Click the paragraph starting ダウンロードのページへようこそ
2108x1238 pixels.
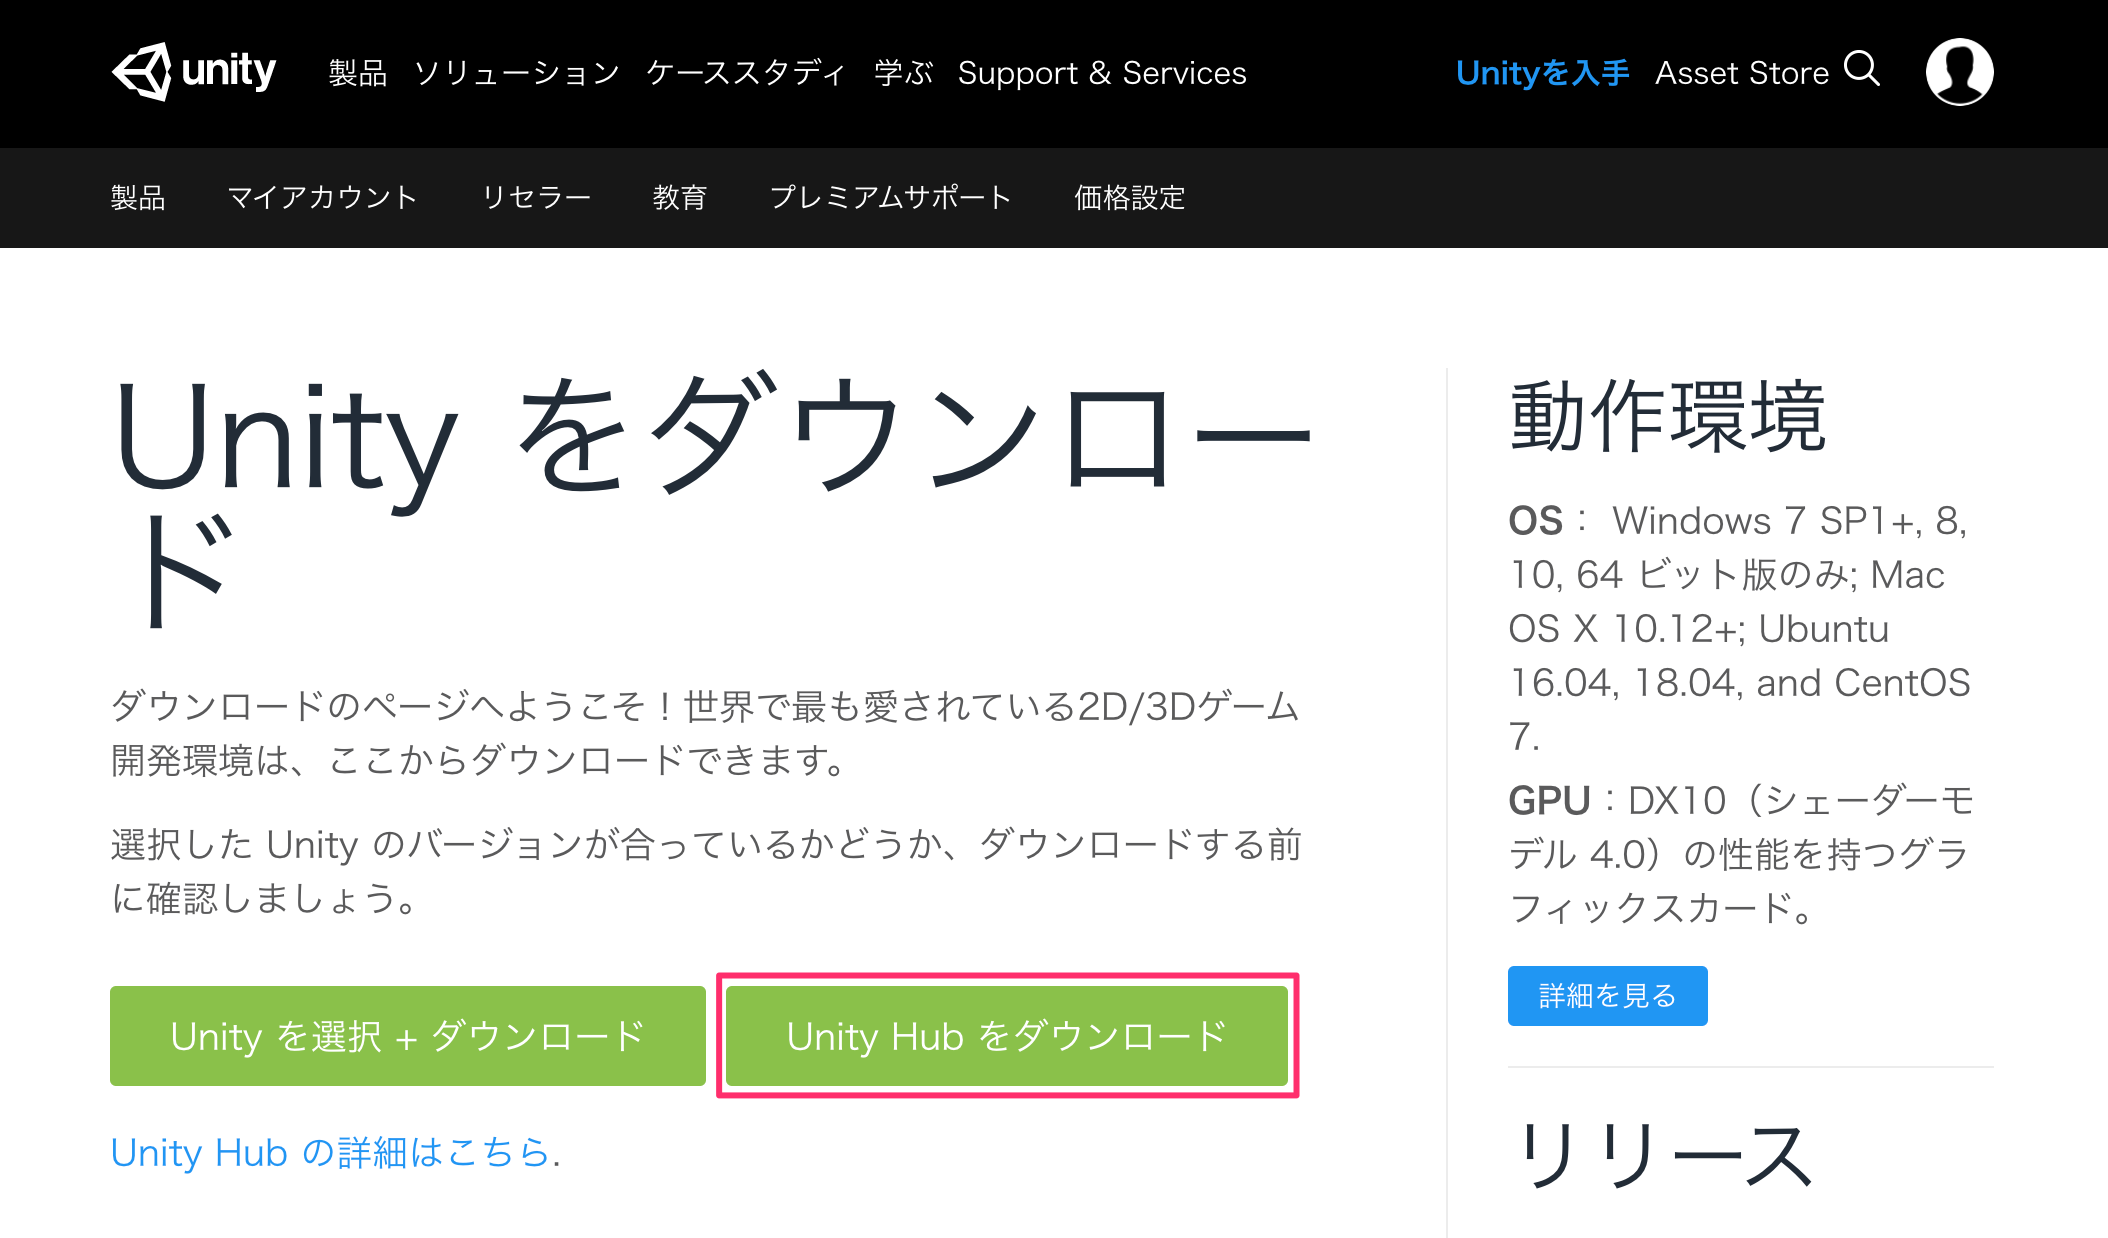705,733
